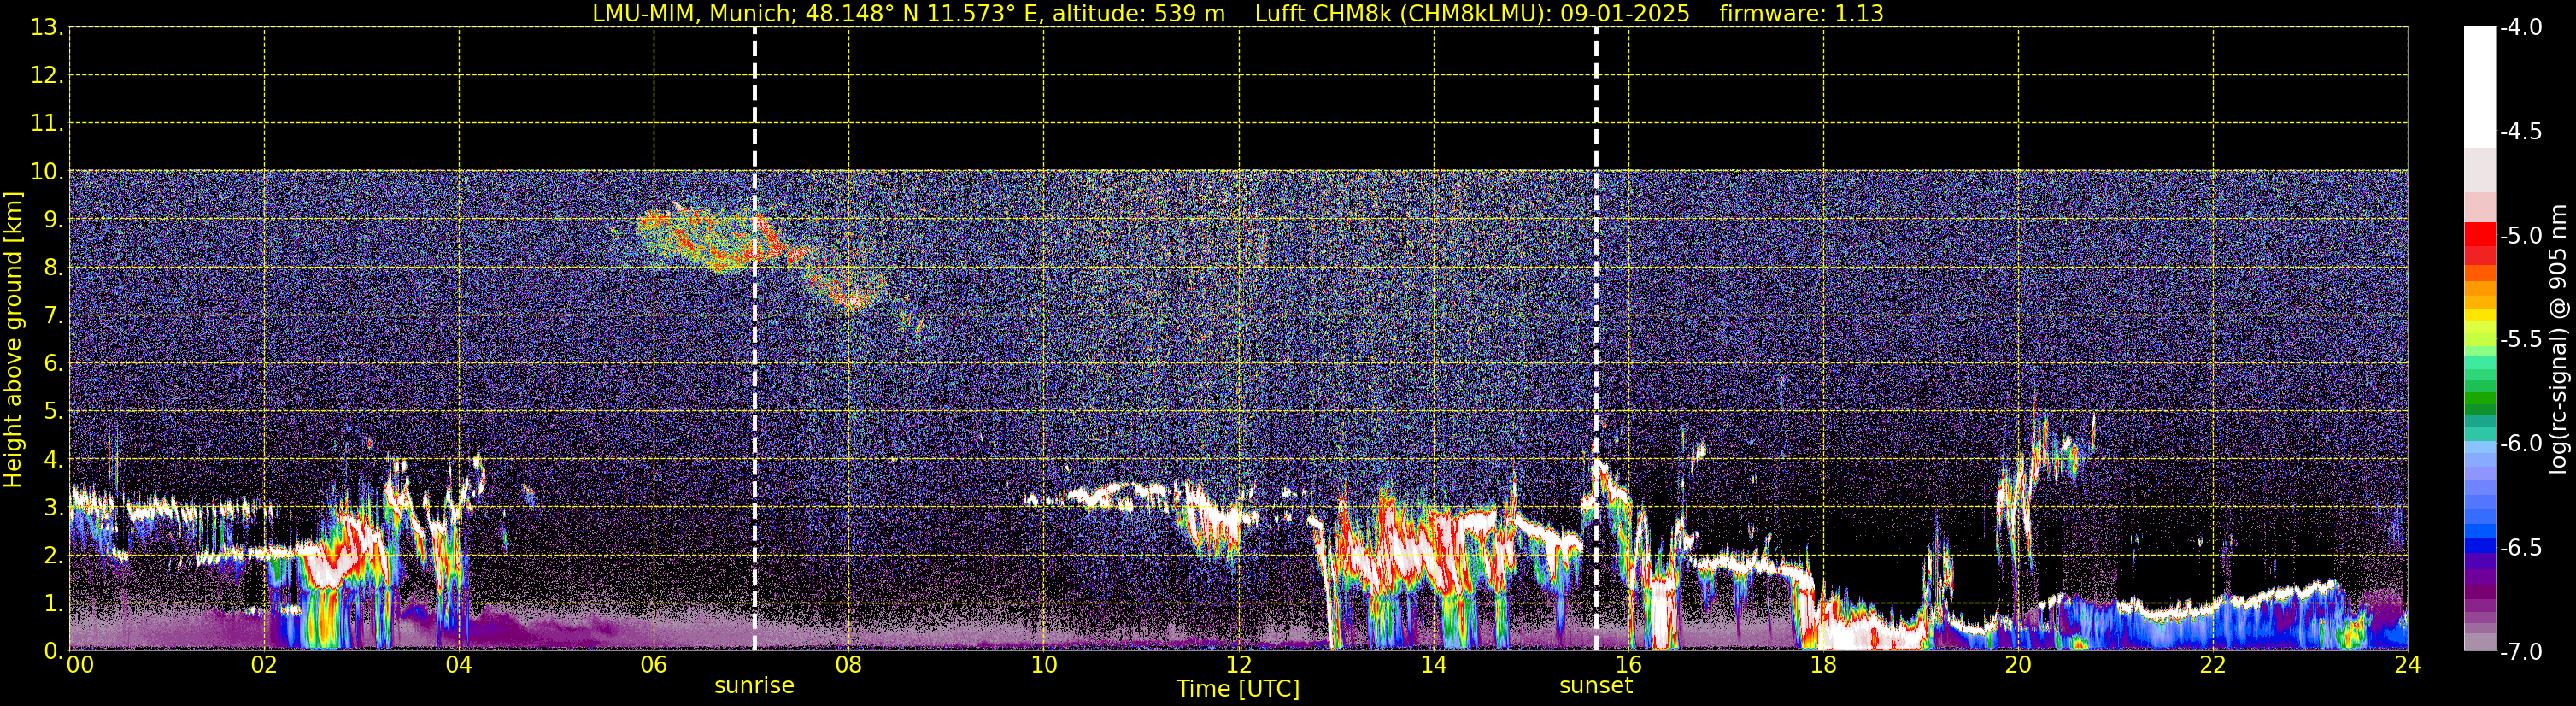This screenshot has height=706, width=2576.
Task: Click the '18' time axis tick label
Action: click(x=1823, y=665)
